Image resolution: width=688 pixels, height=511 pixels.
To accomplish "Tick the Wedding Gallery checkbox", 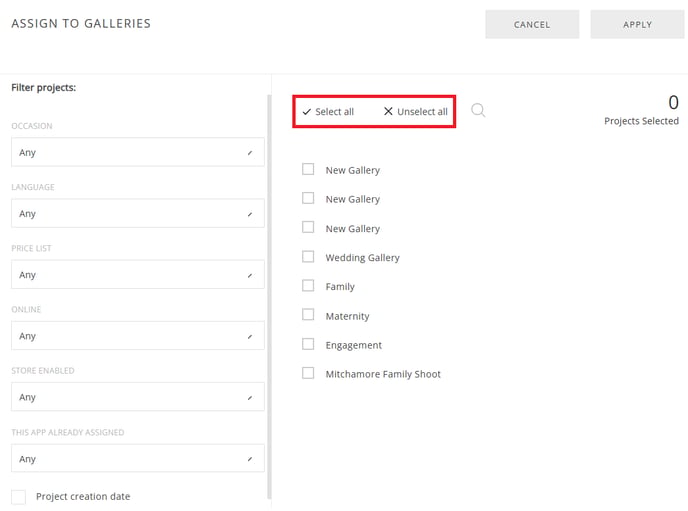I will pos(308,257).
